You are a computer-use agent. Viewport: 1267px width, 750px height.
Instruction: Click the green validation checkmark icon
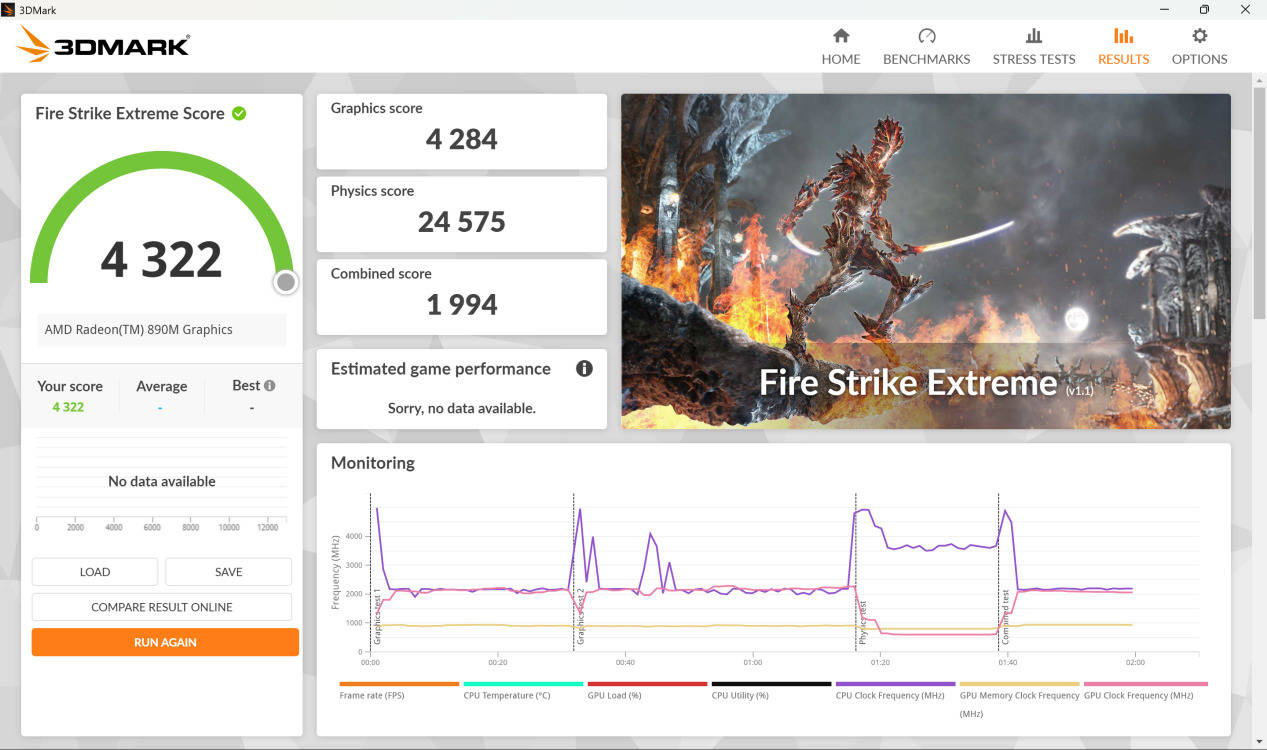[x=239, y=113]
